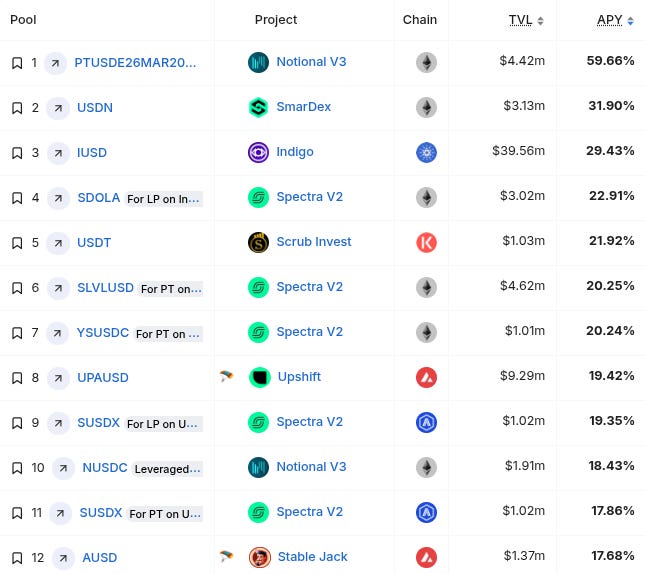Click the Stable Jack logo icon
This screenshot has height=574, width=645.
point(260,558)
